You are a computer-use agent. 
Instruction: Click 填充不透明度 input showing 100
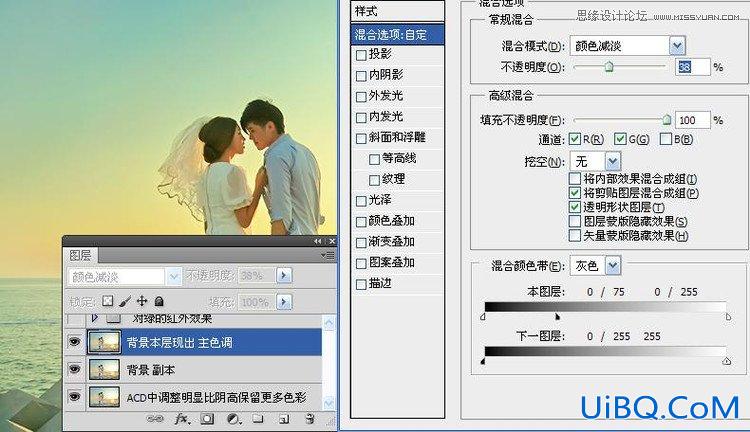pyautogui.click(x=693, y=120)
